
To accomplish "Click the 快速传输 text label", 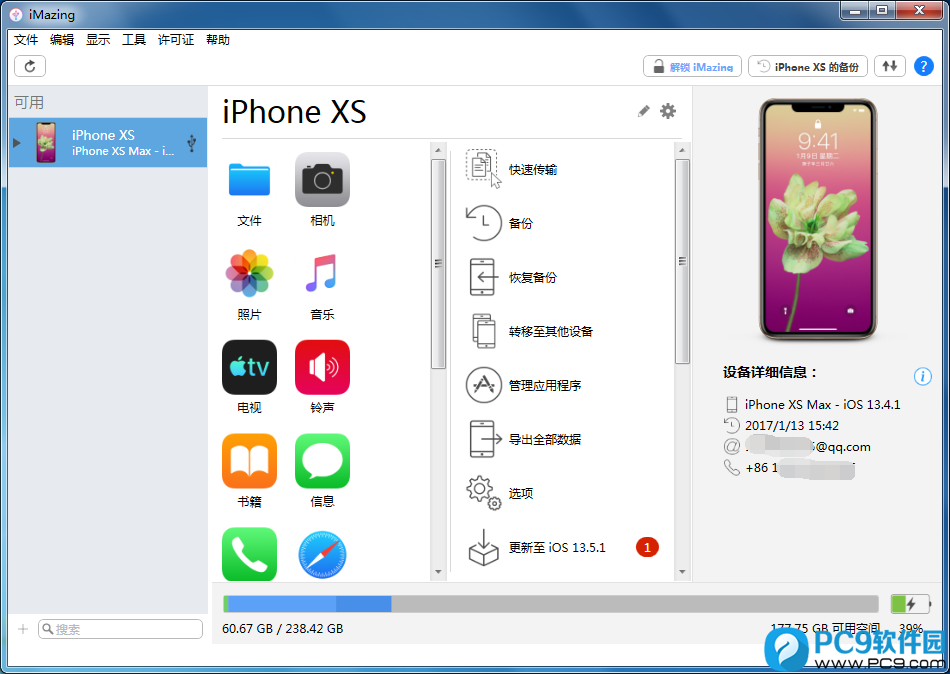I will (x=533, y=170).
